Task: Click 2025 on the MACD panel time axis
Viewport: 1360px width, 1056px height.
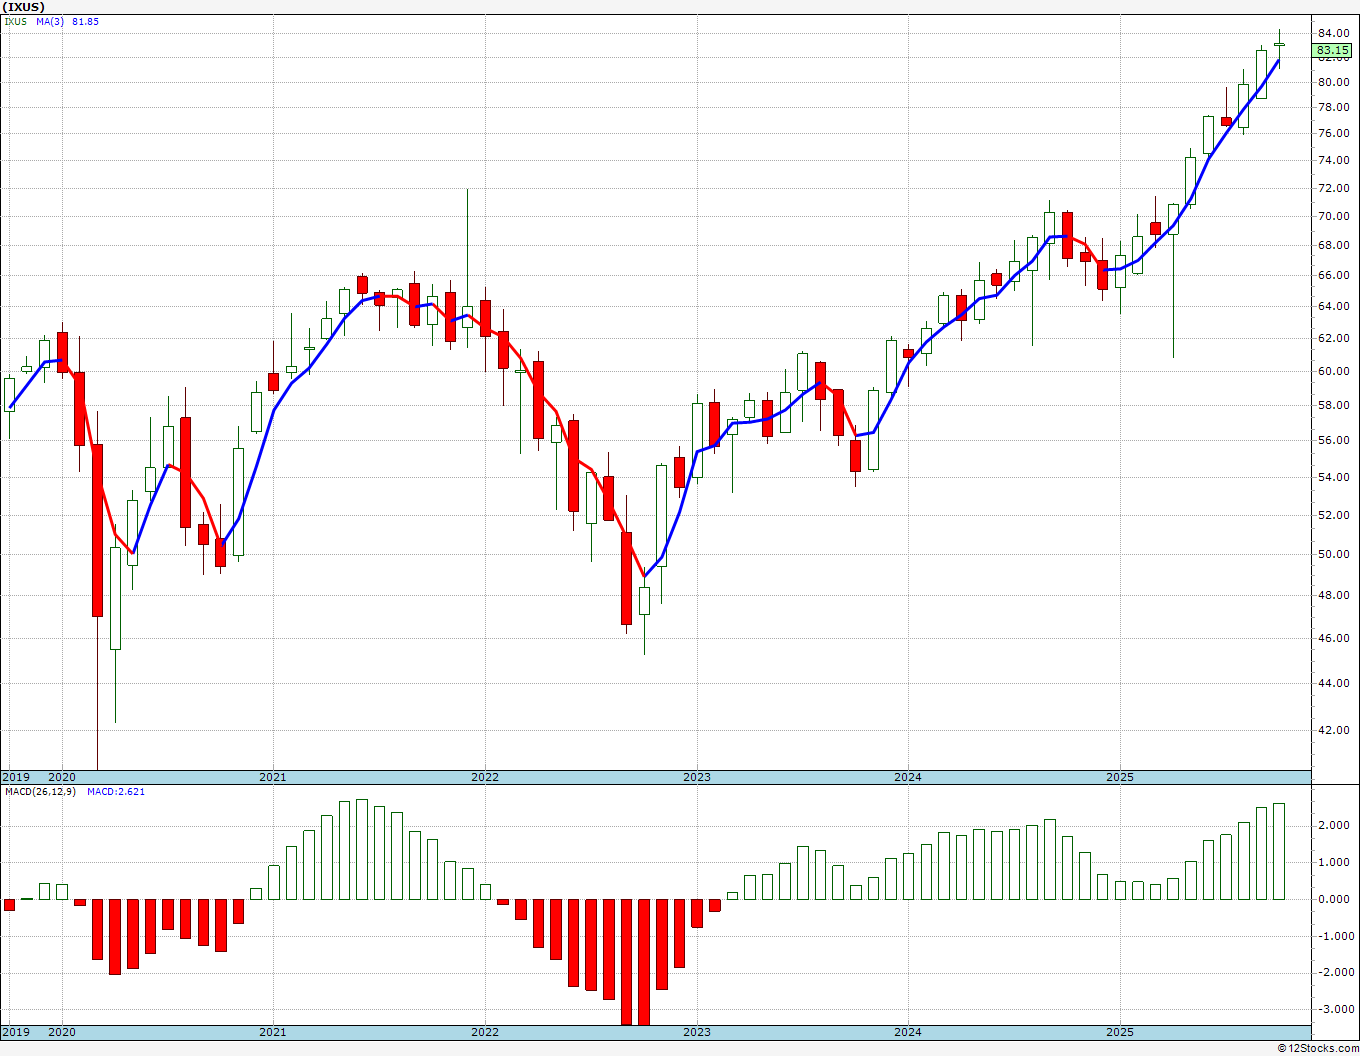Action: 1120,1032
